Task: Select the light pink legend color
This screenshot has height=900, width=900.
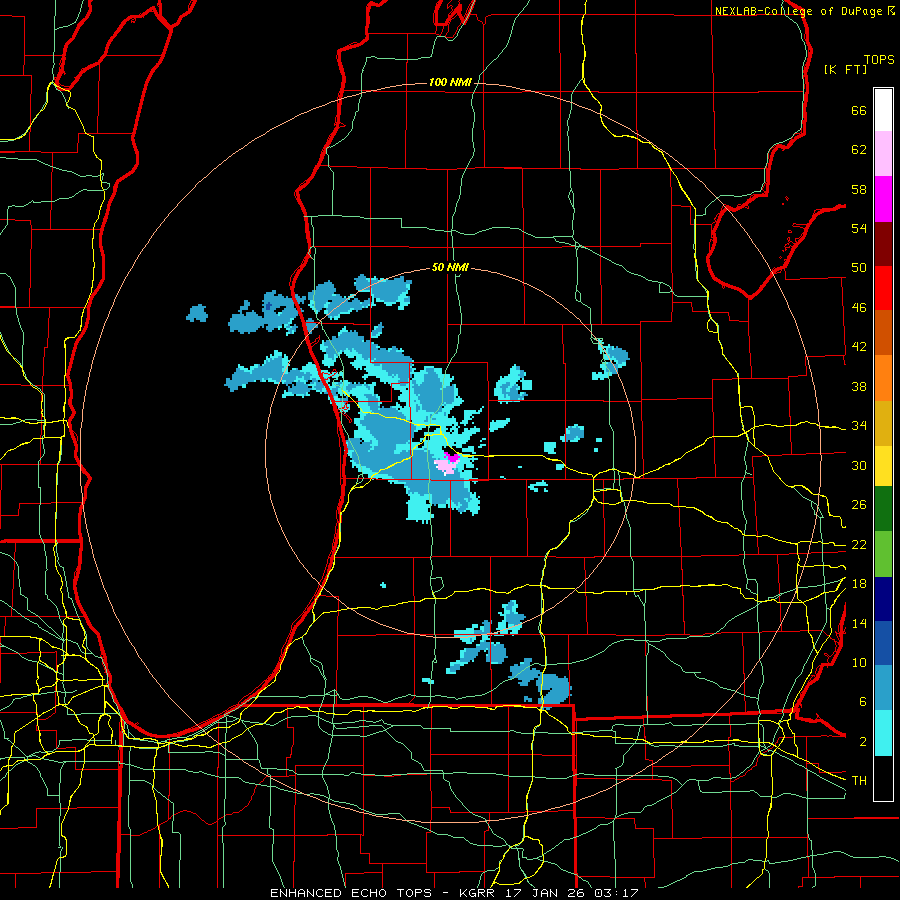Action: pyautogui.click(x=883, y=154)
